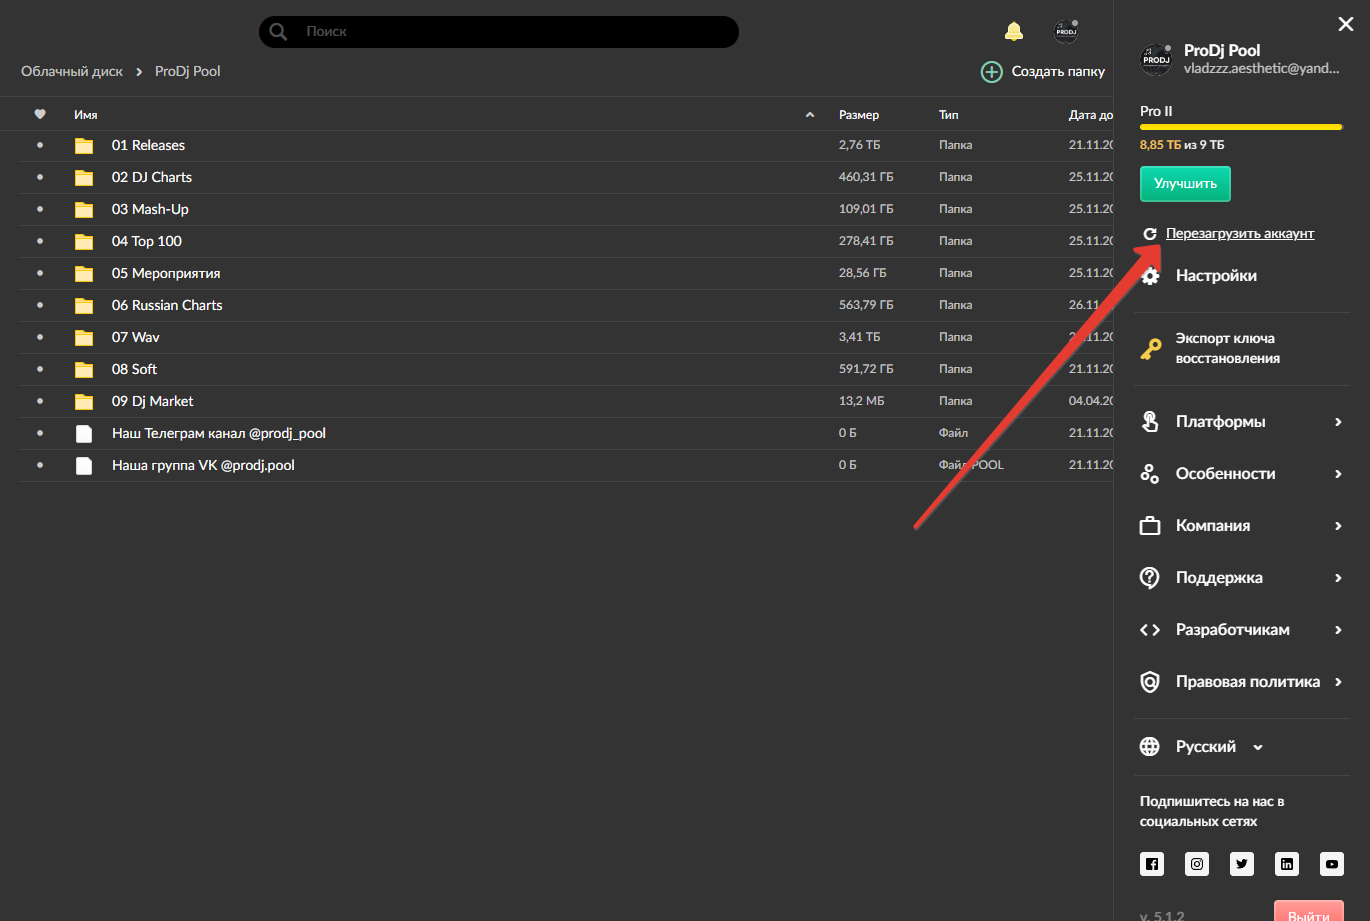Open Настройки in side menu

pyautogui.click(x=1216, y=276)
